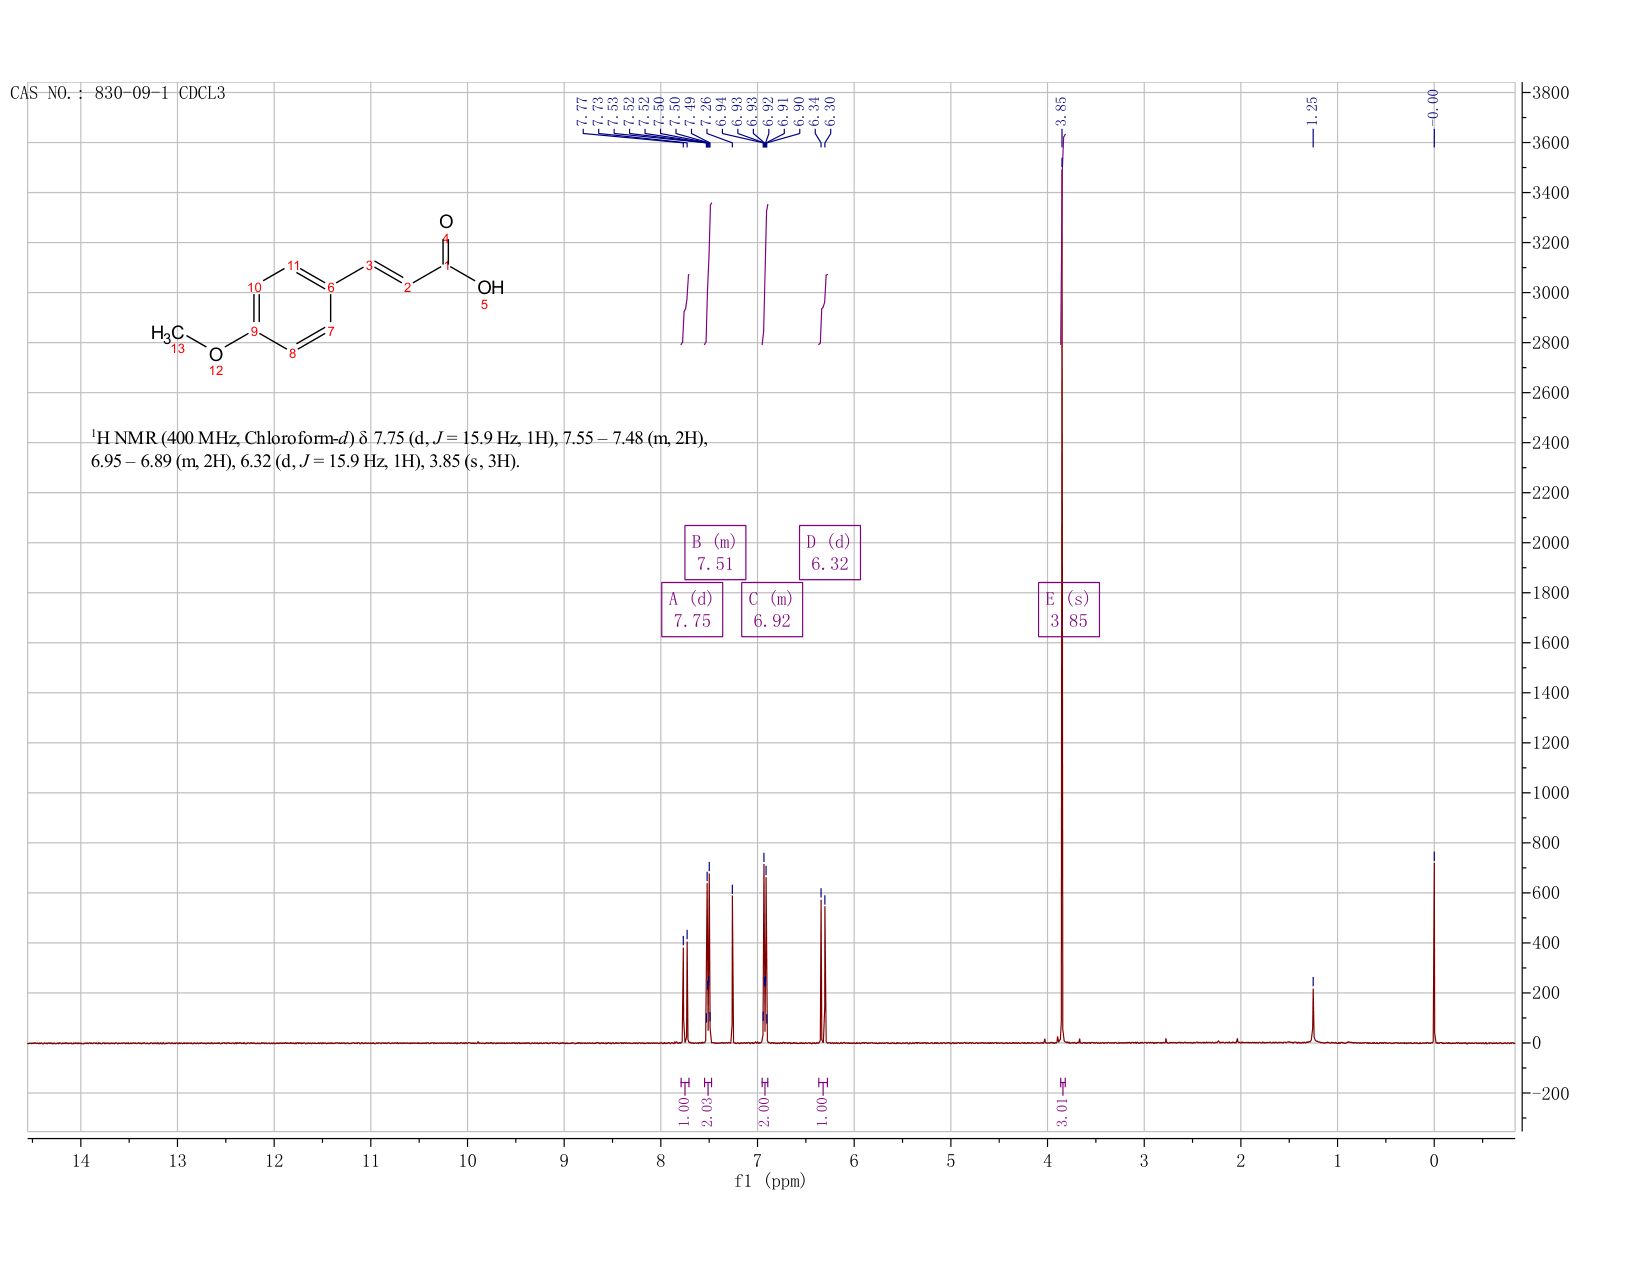The height and width of the screenshot is (1275, 1650).
Task: Click the 3800 intensity axis label
Action: coord(1551,93)
